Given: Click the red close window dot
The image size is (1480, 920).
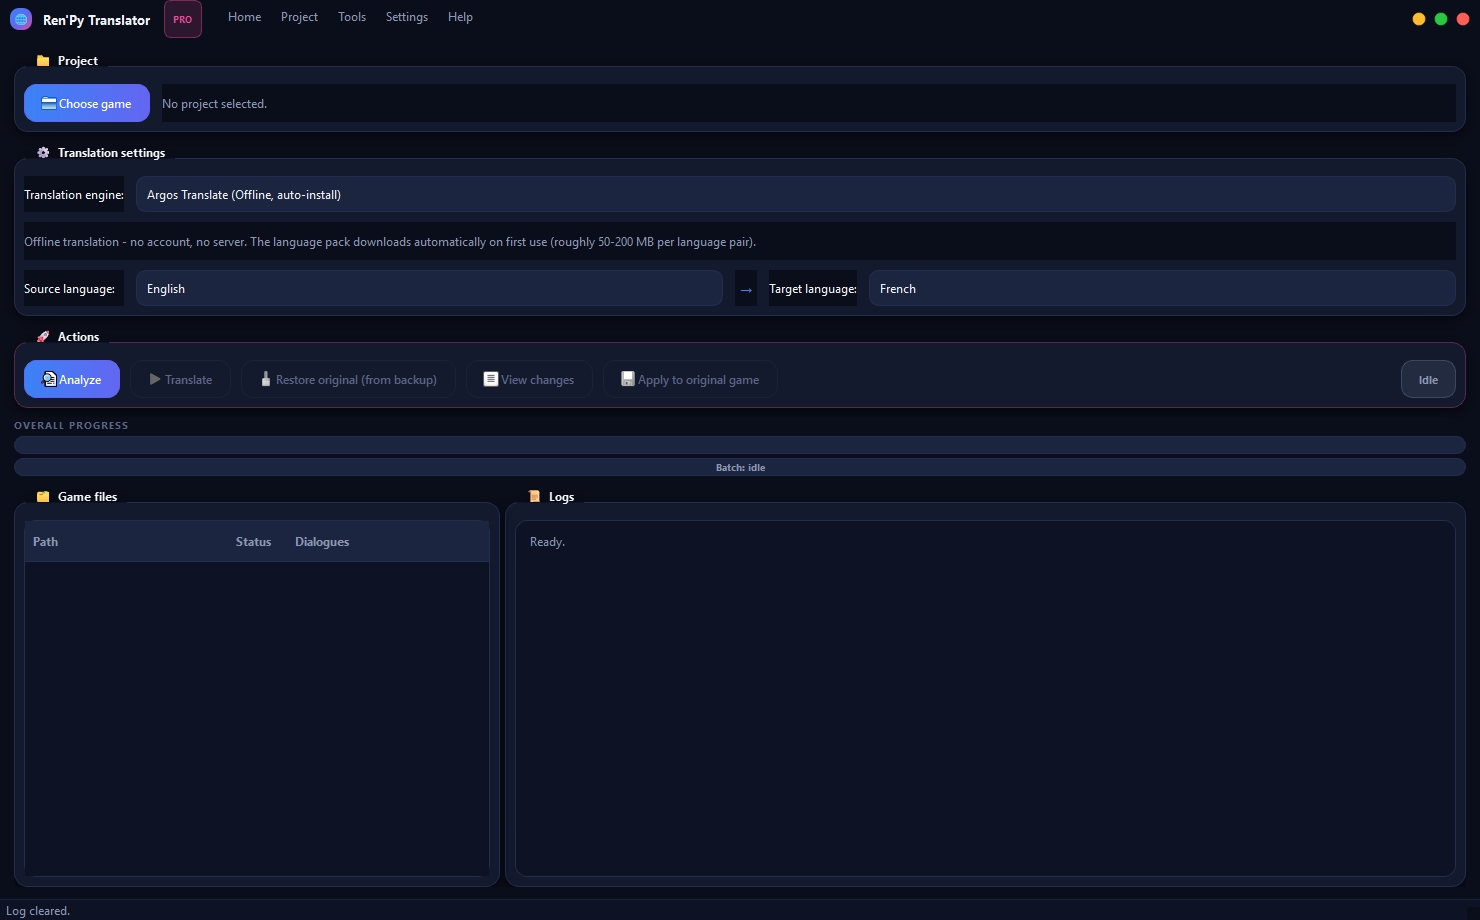Looking at the screenshot, I should pos(1463,19).
